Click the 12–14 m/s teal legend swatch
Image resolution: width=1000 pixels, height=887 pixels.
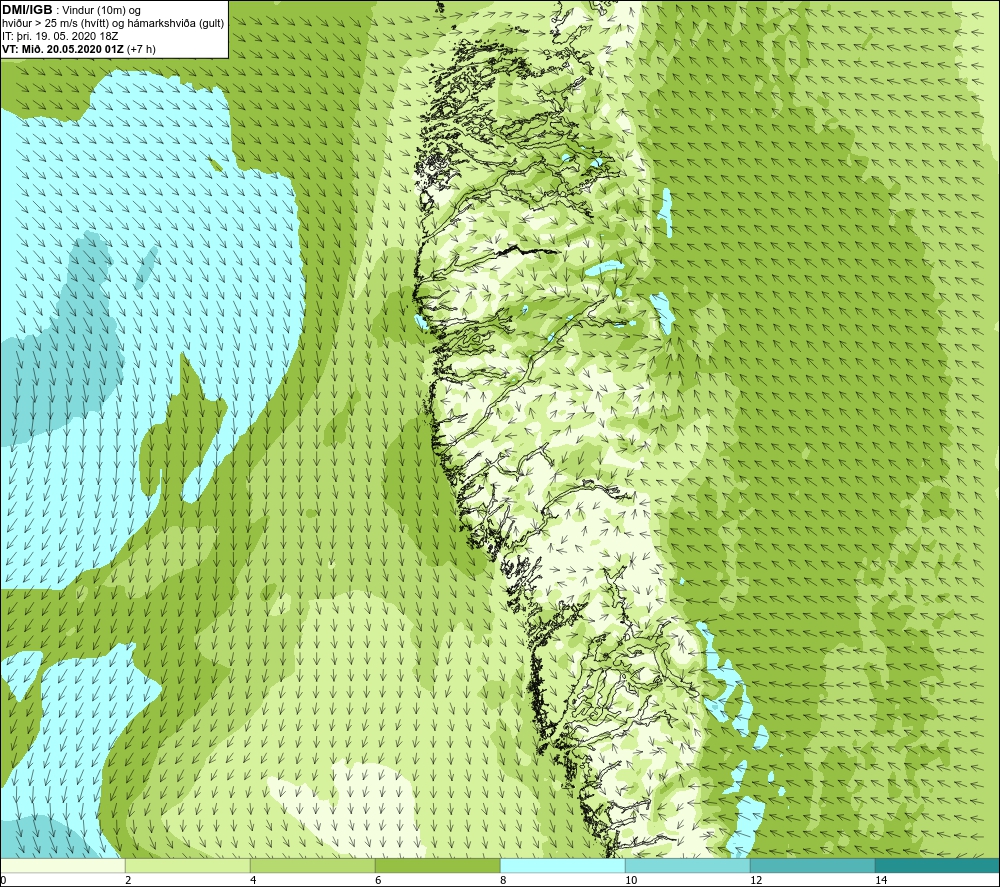pyautogui.click(x=812, y=865)
